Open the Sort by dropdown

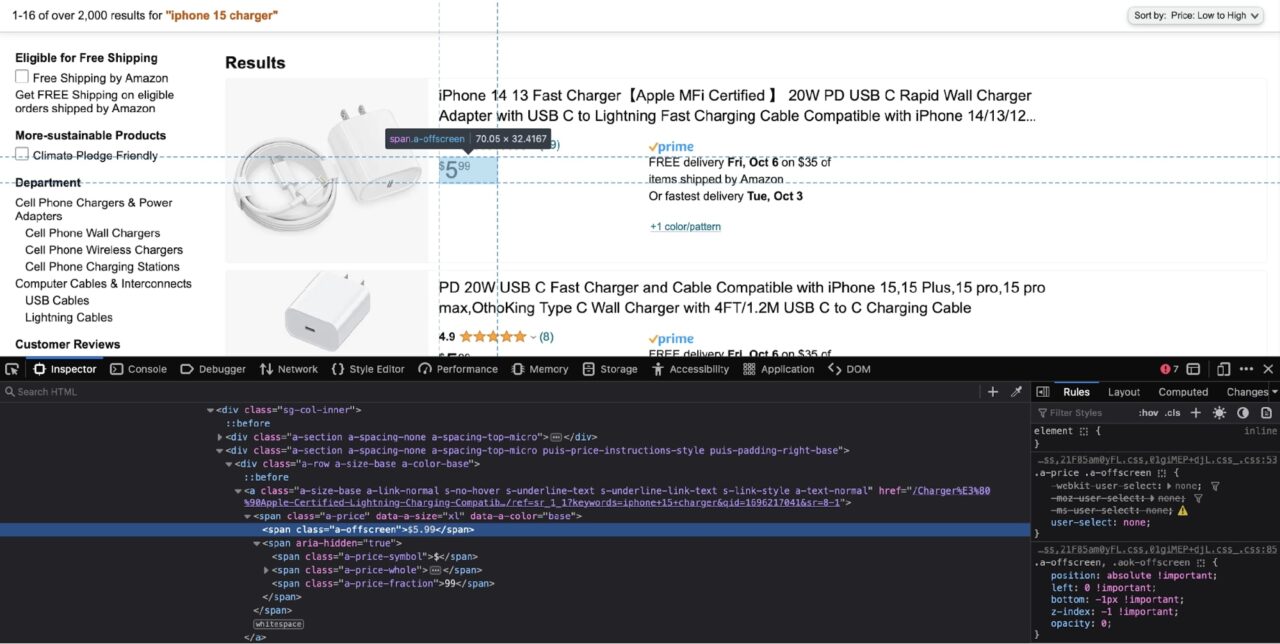tap(1195, 15)
